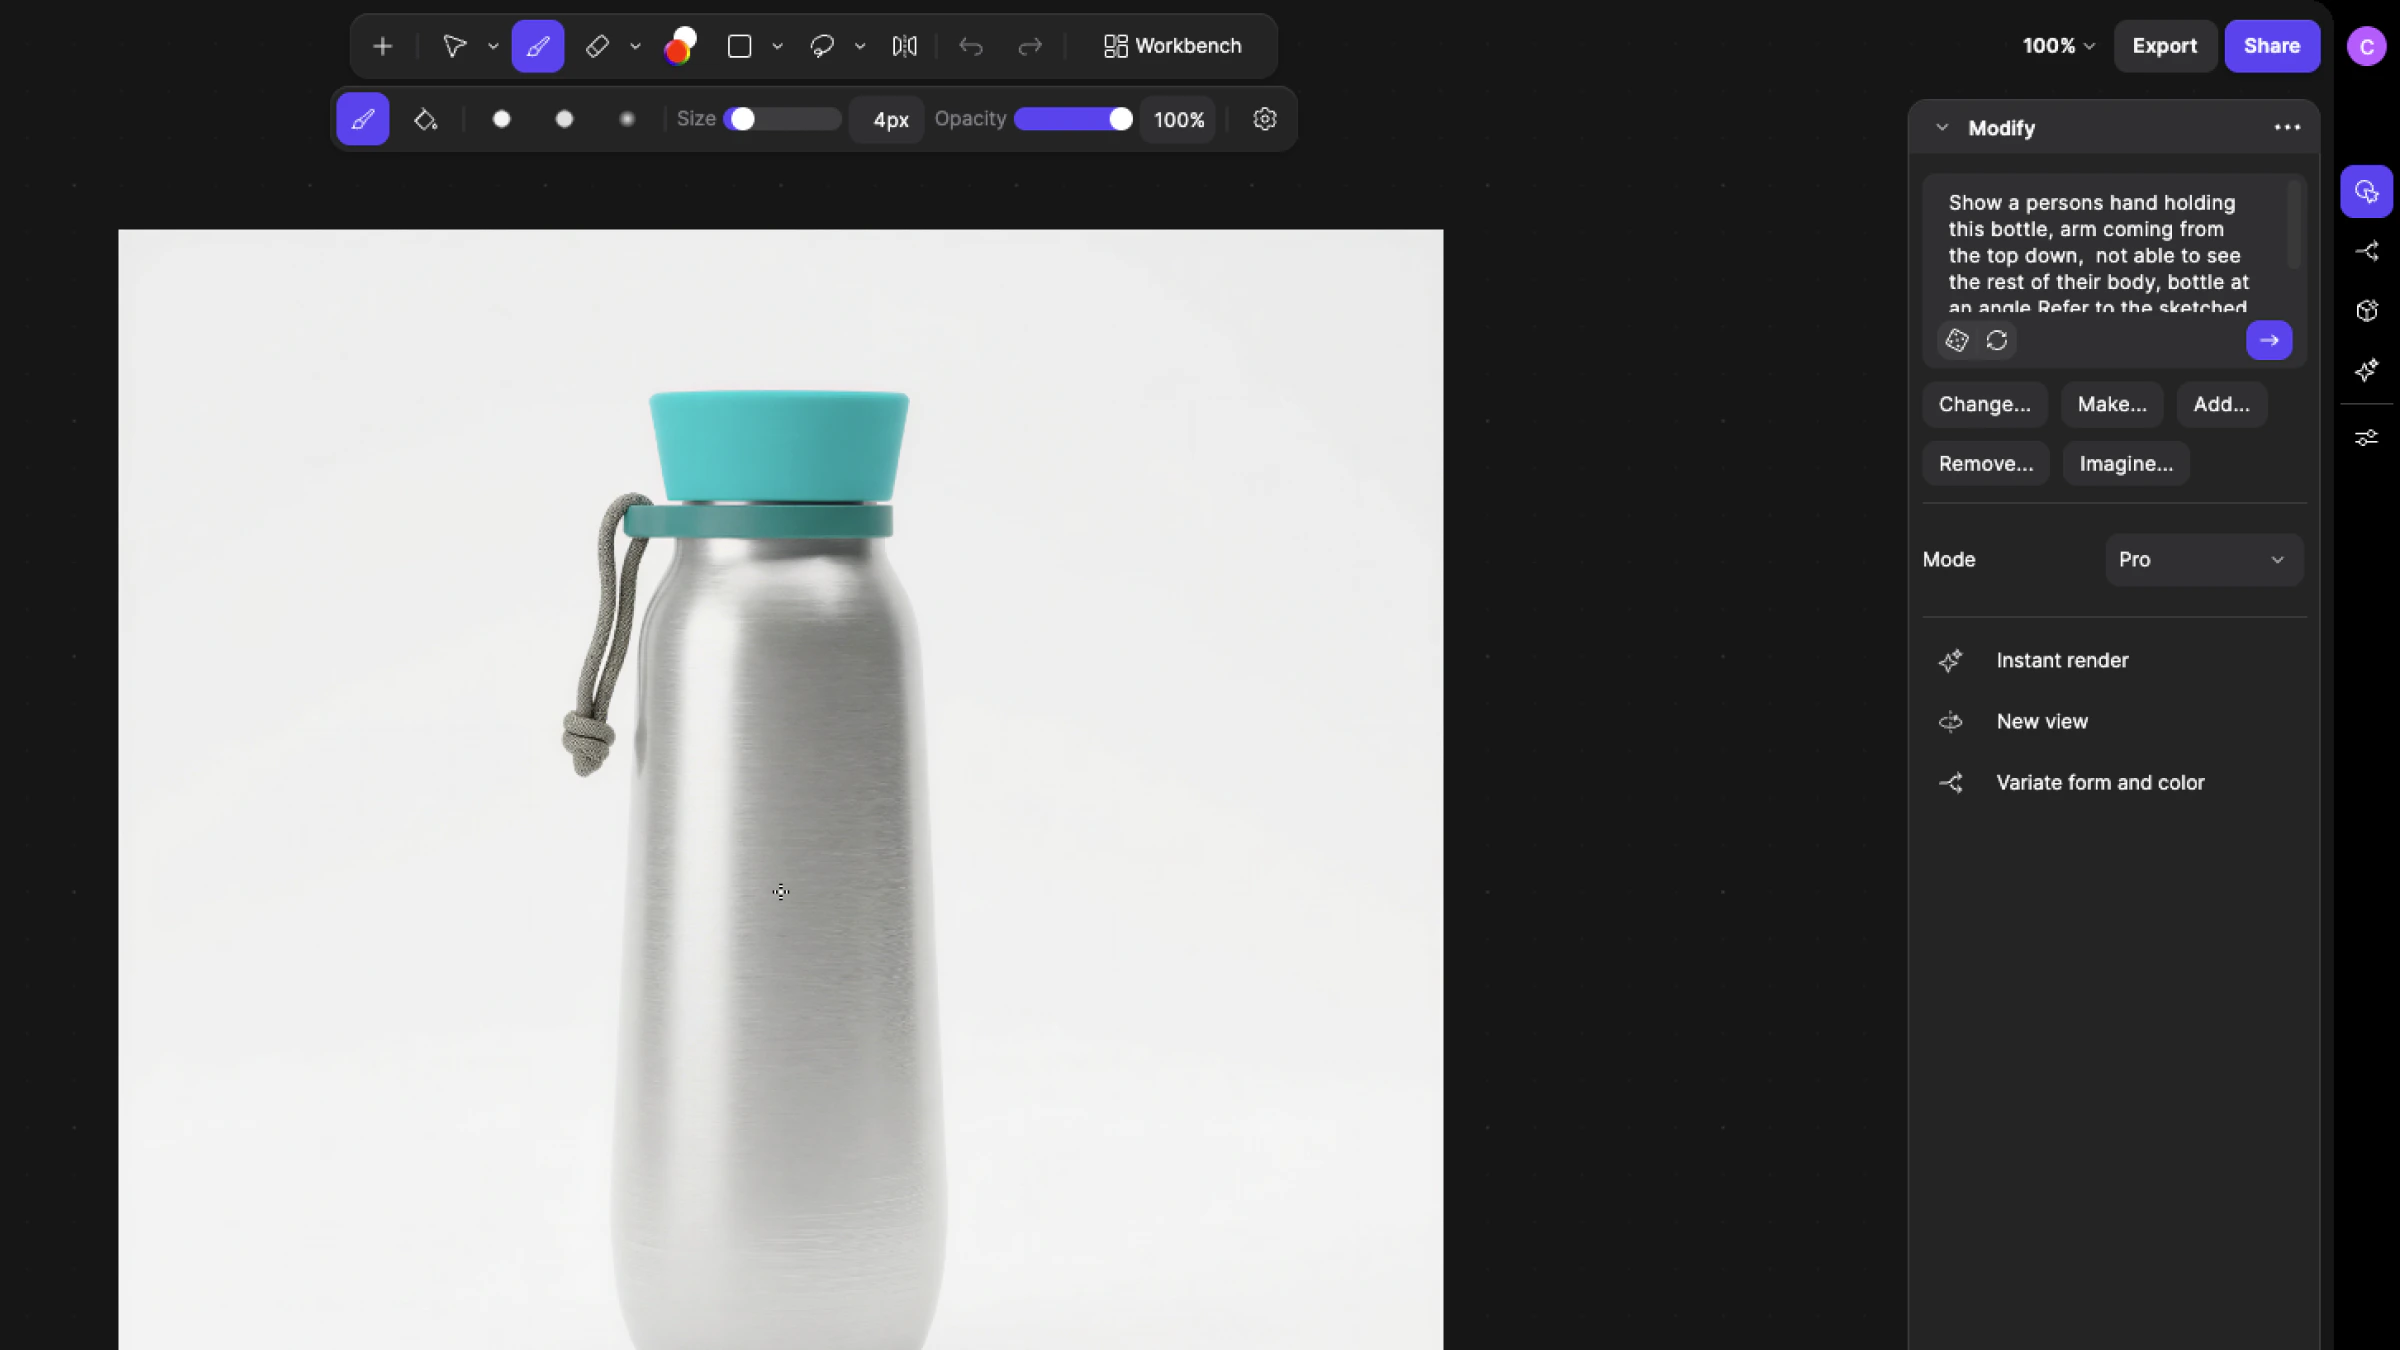Expand the 100% zoom level dropdown
The image size is (2400, 1350).
click(x=2058, y=46)
